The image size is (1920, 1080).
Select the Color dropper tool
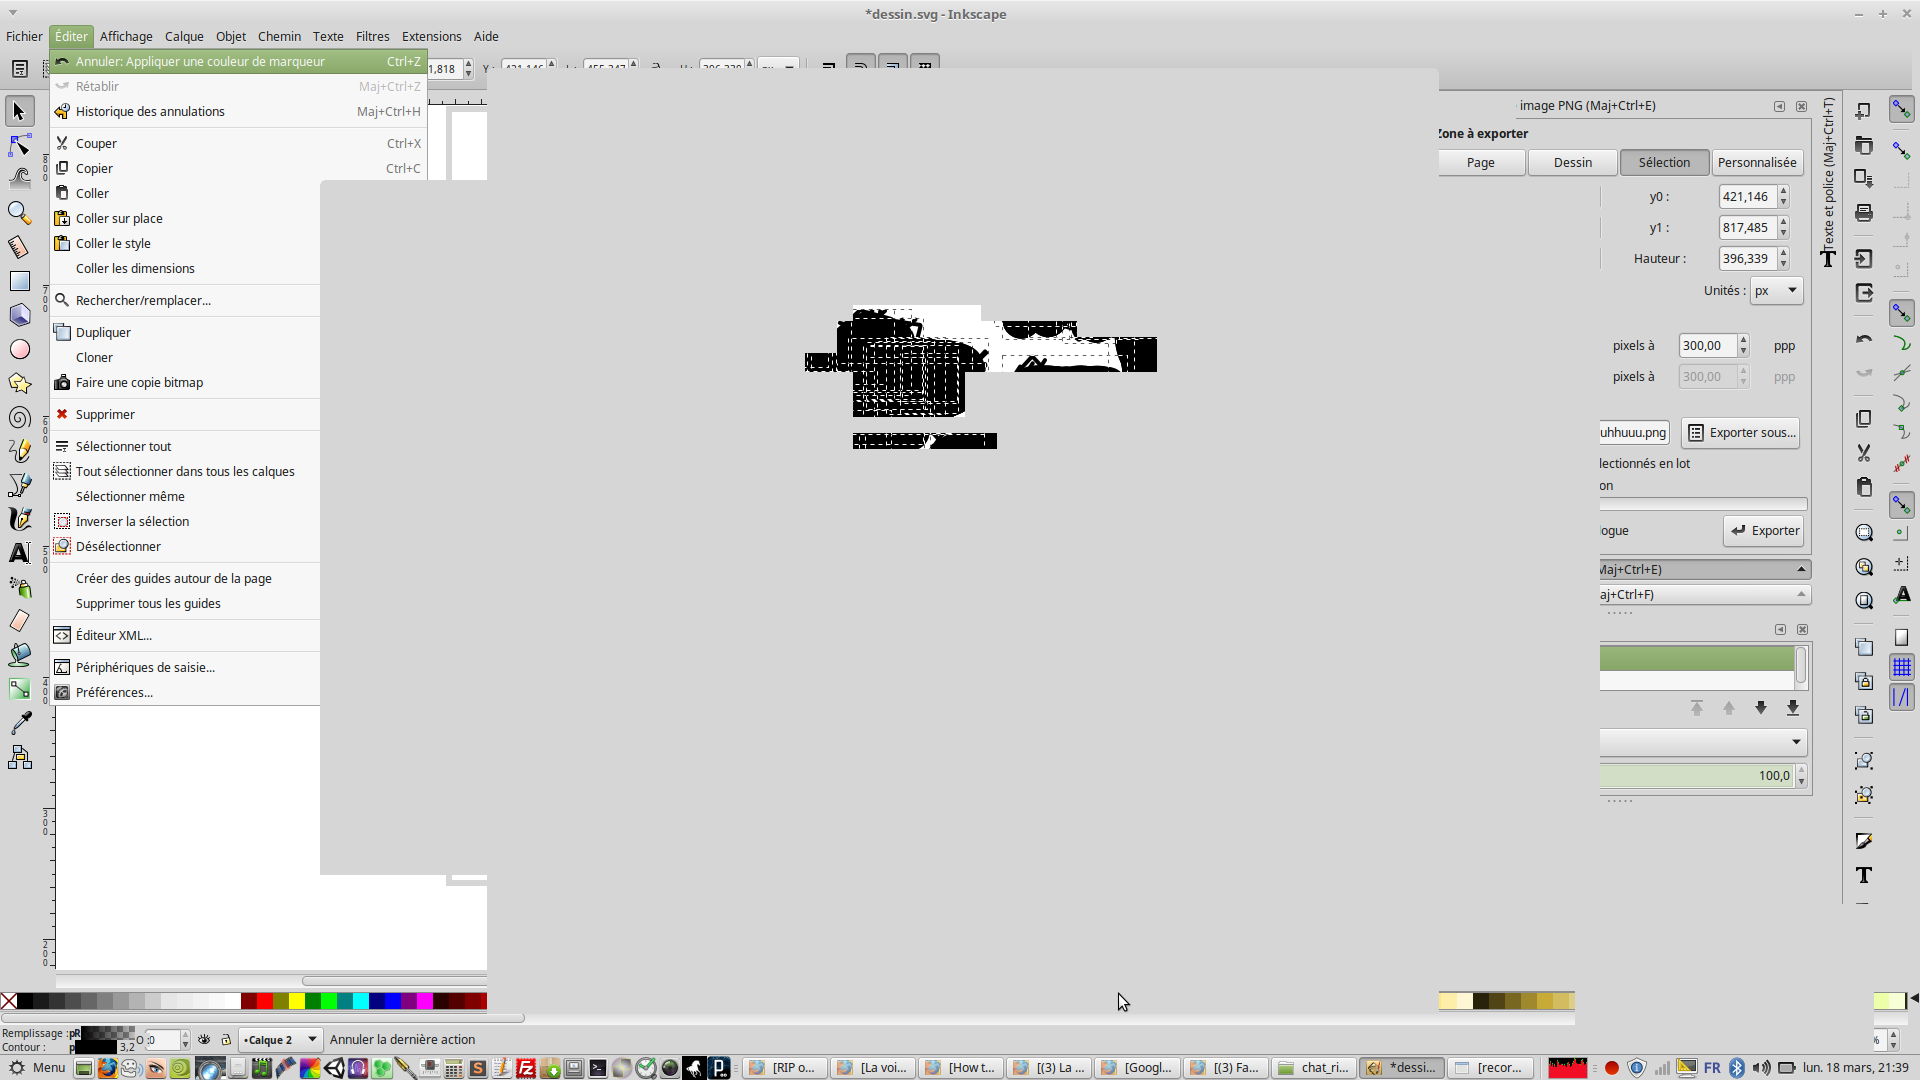click(19, 723)
